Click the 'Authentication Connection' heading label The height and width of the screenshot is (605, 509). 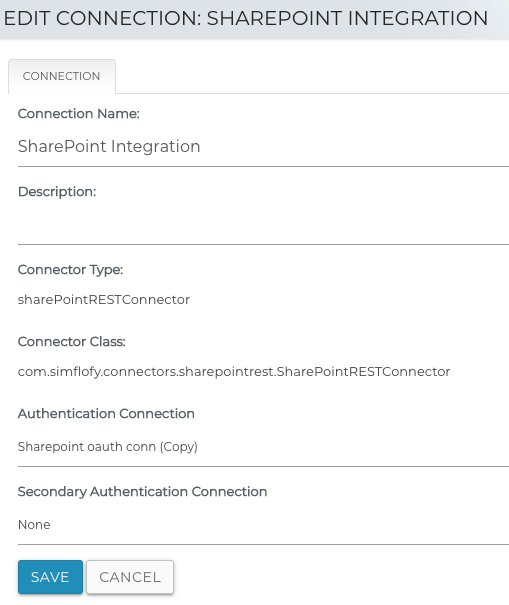[106, 414]
